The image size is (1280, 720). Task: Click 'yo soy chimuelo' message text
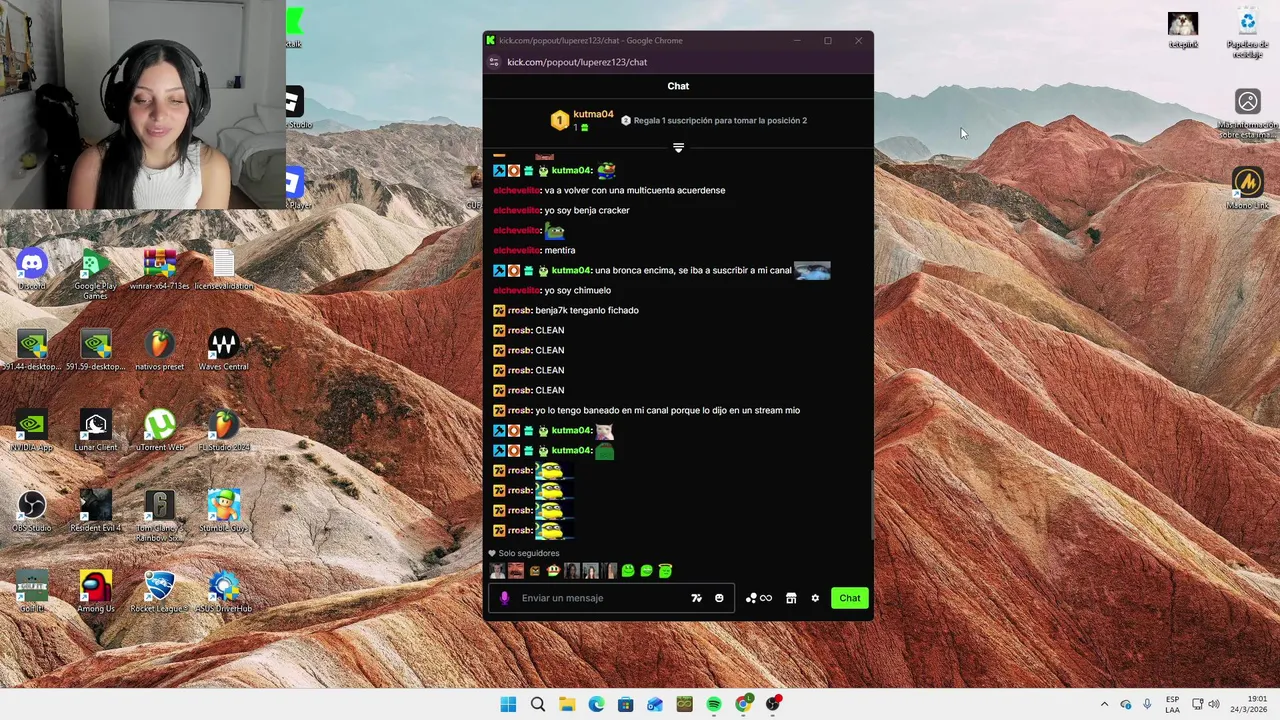577,290
